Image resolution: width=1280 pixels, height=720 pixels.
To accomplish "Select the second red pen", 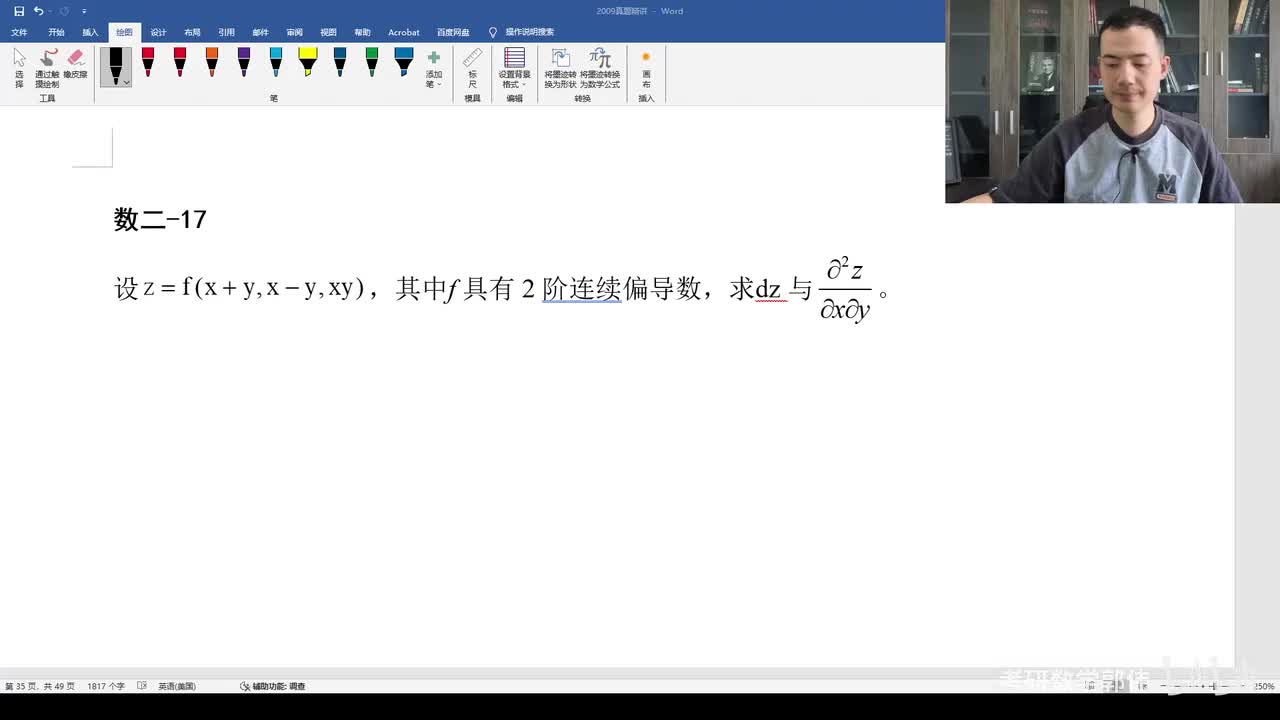I will pos(180,62).
